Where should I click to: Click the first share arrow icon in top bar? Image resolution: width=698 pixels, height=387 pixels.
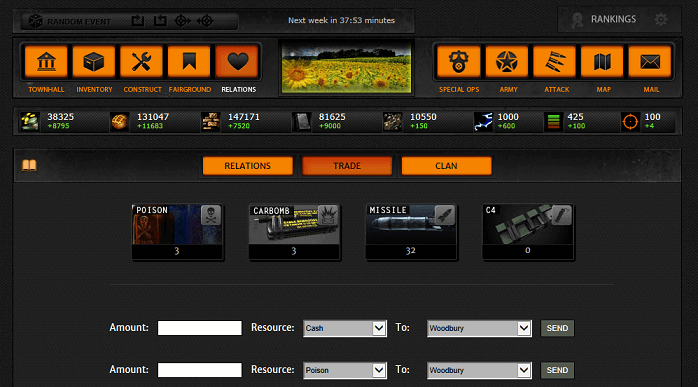click(x=138, y=20)
